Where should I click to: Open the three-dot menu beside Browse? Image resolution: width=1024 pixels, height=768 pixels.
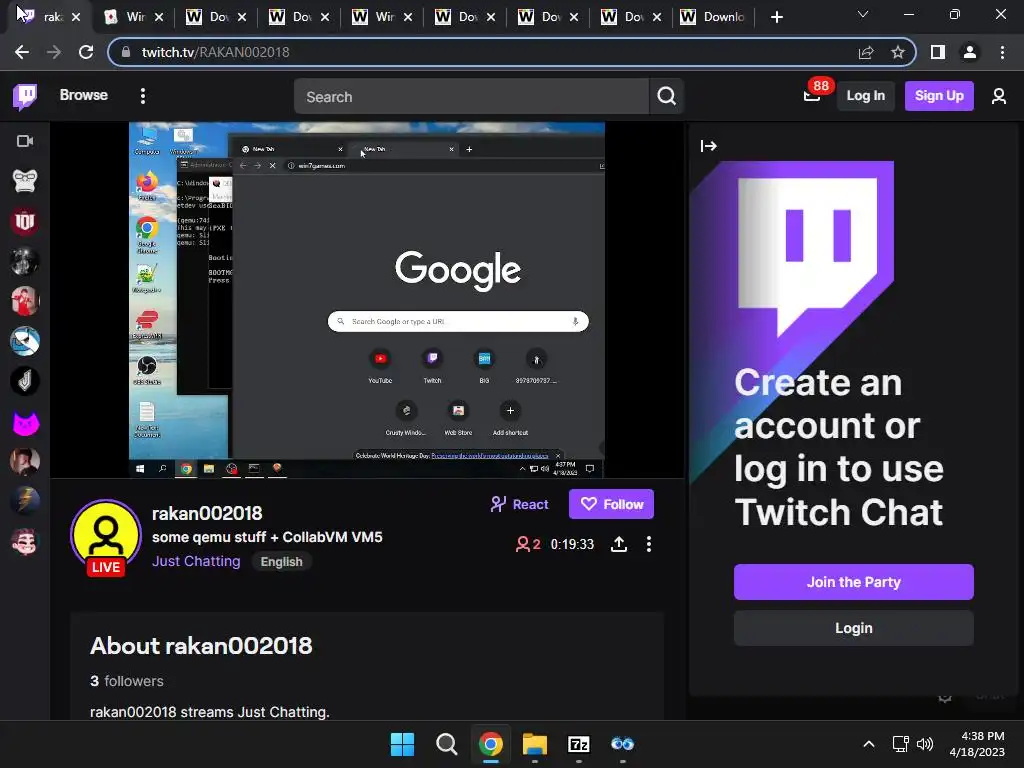142,96
